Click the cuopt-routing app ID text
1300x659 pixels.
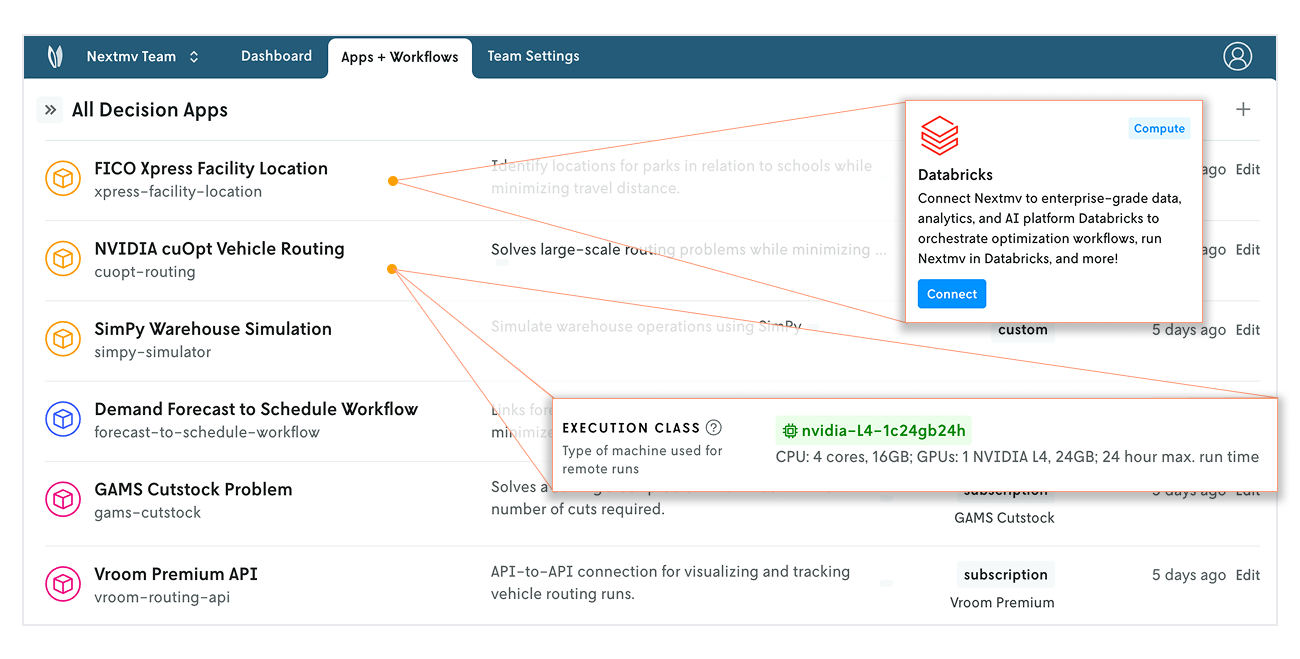tap(145, 272)
